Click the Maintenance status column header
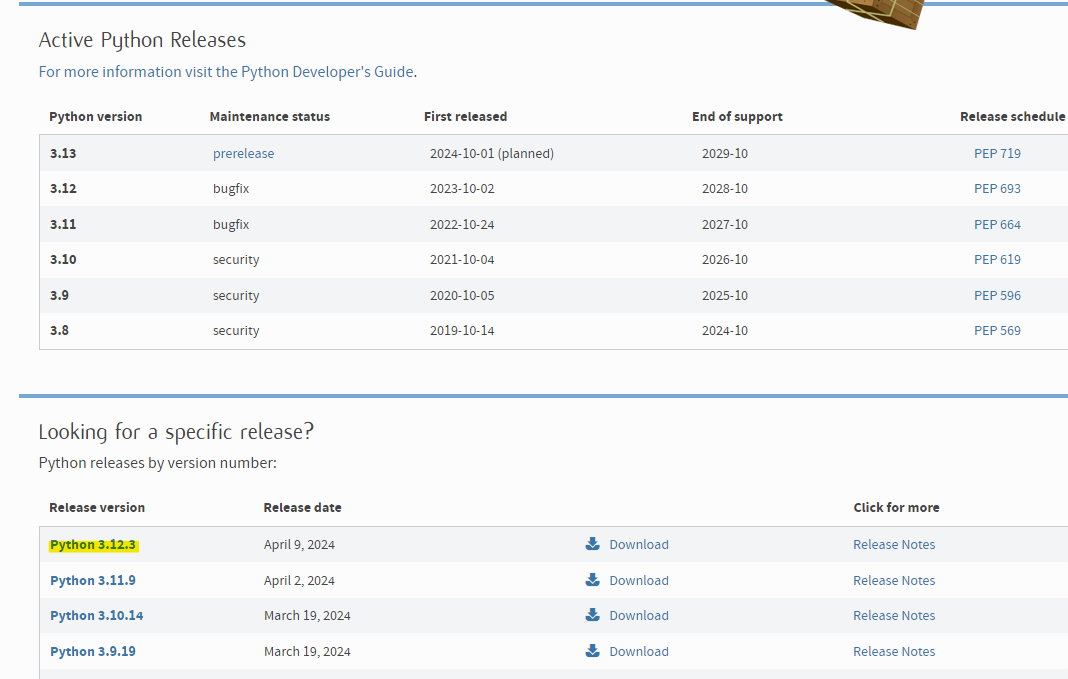Screen dimensions: 1068x679 coord(270,116)
